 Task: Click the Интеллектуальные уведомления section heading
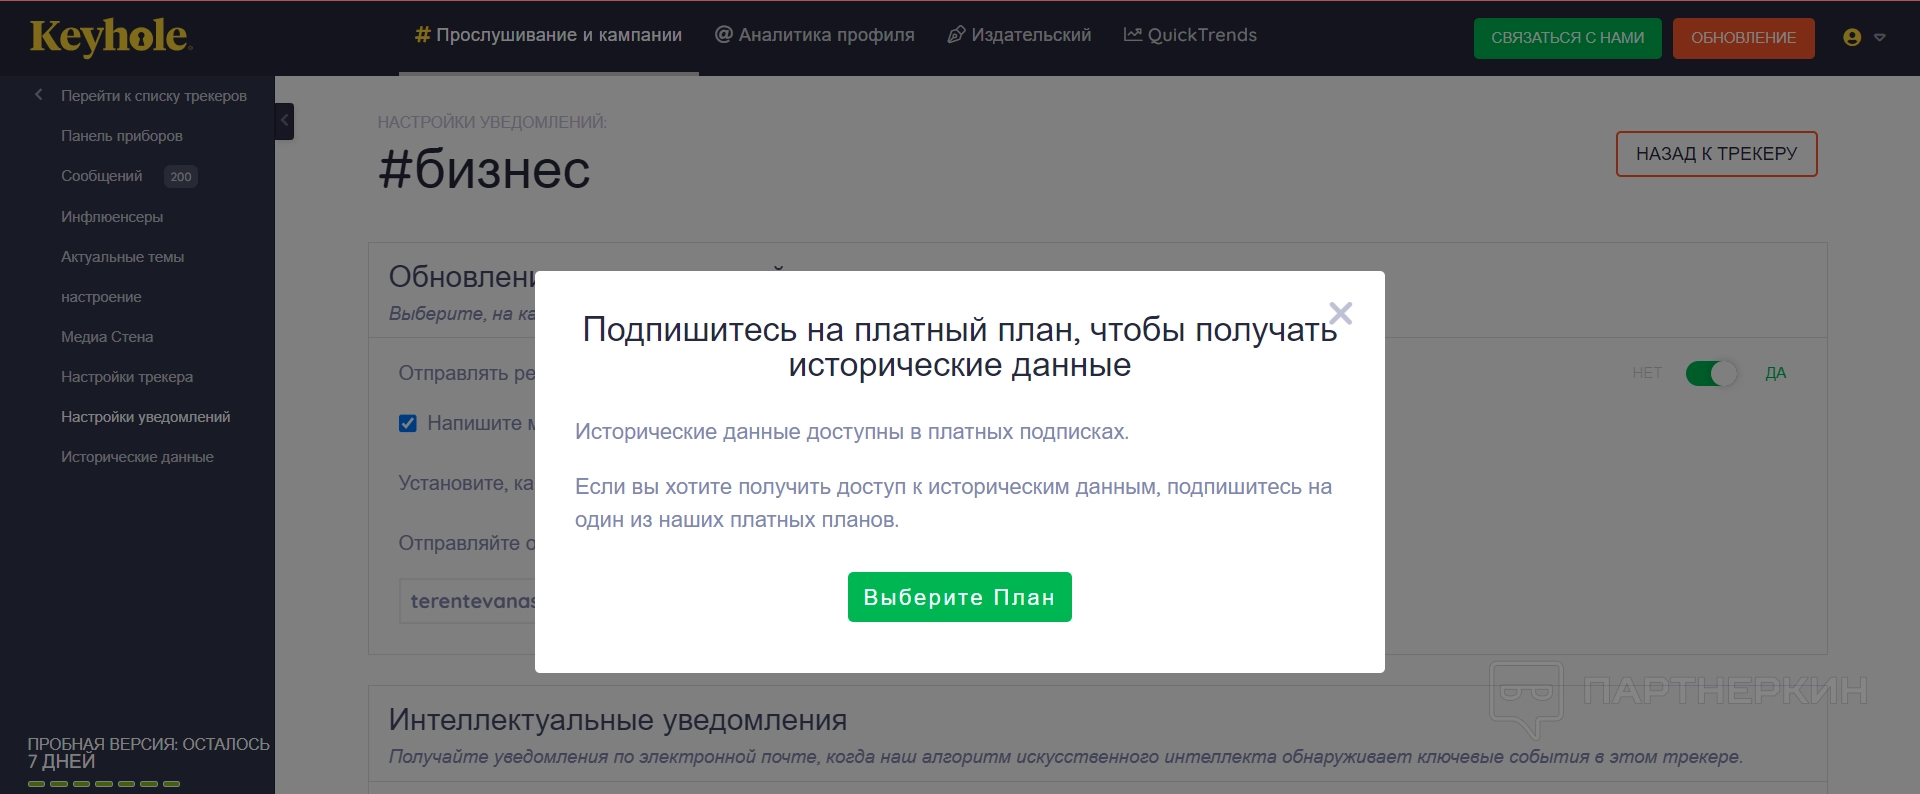pyautogui.click(x=618, y=720)
